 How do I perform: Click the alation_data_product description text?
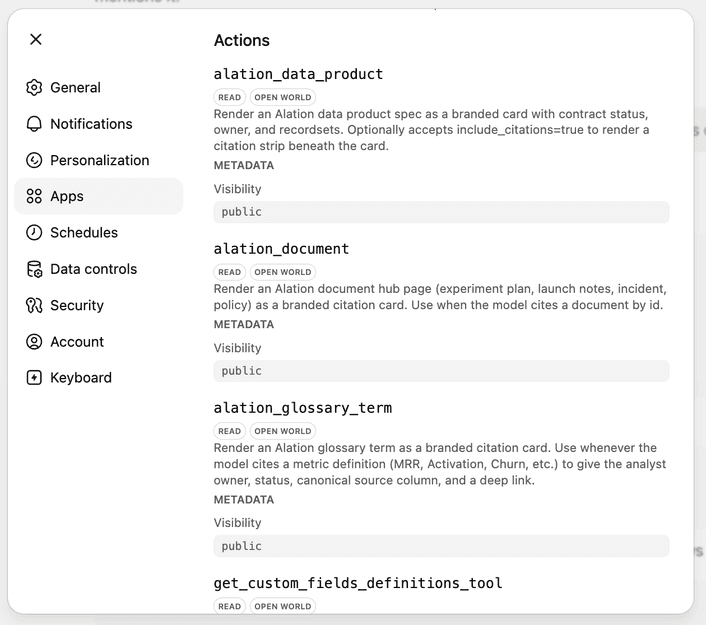pos(432,130)
